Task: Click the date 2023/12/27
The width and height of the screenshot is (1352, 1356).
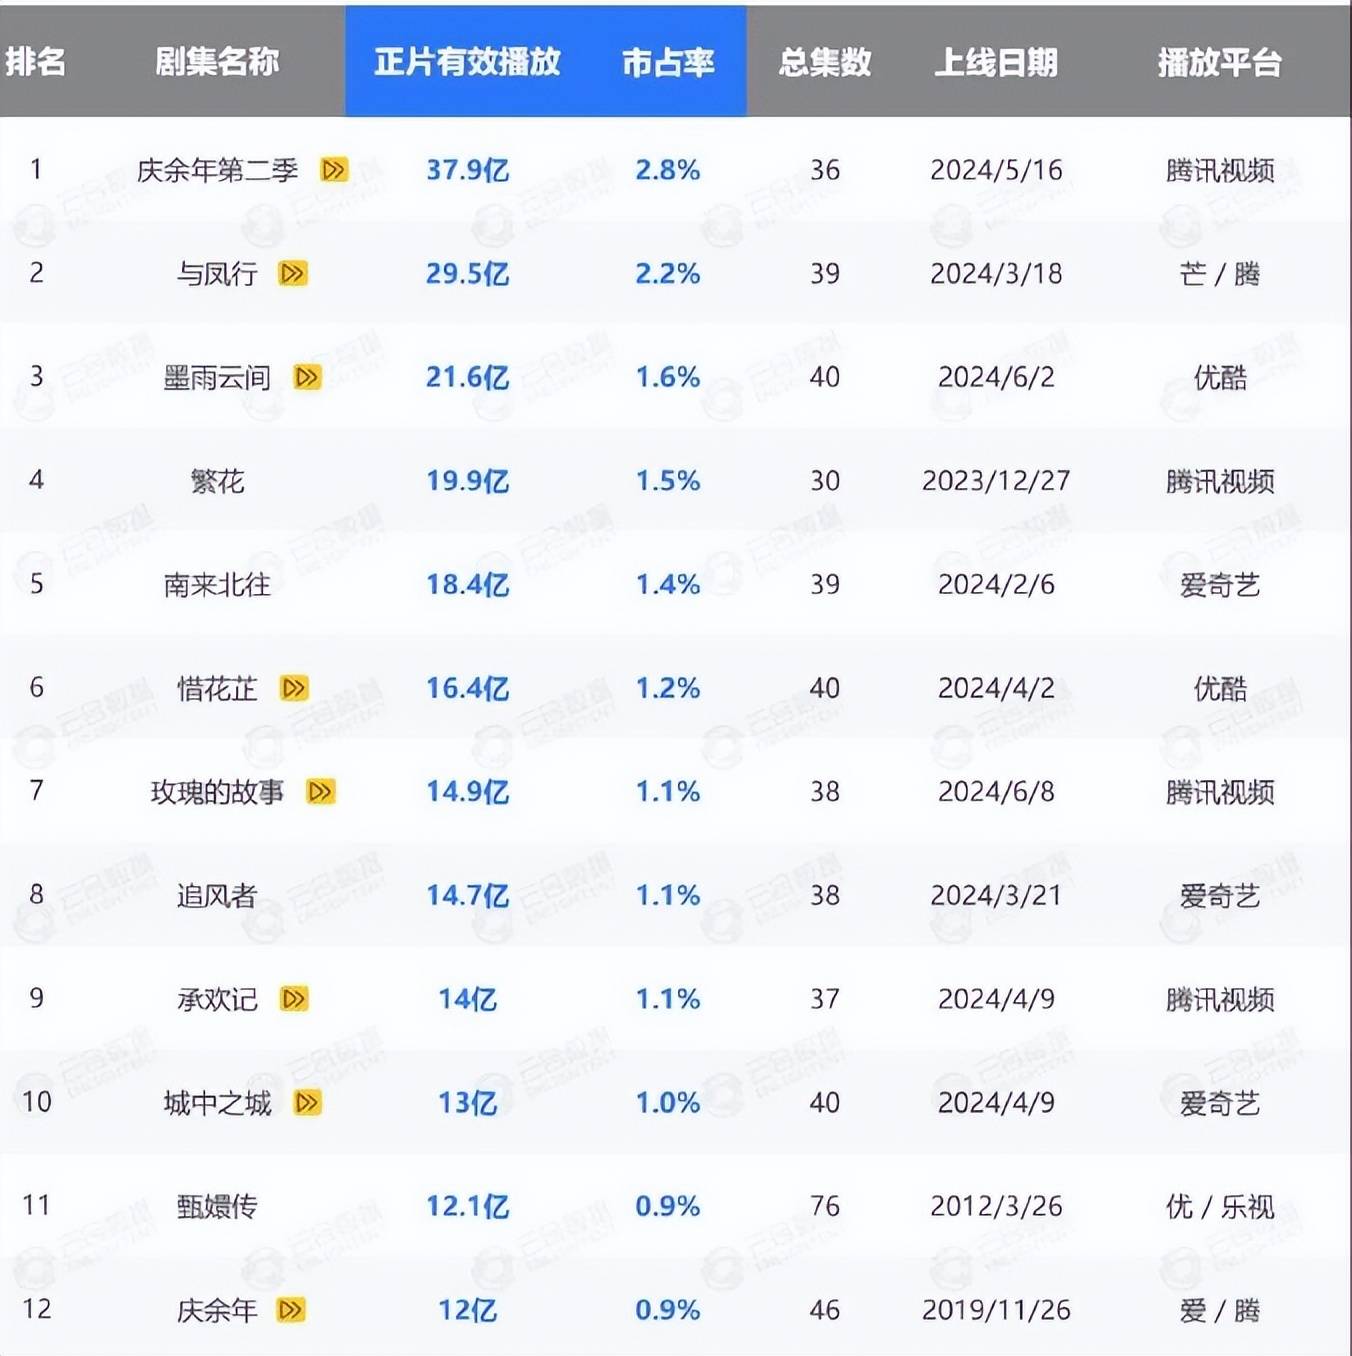Action: click(x=996, y=481)
